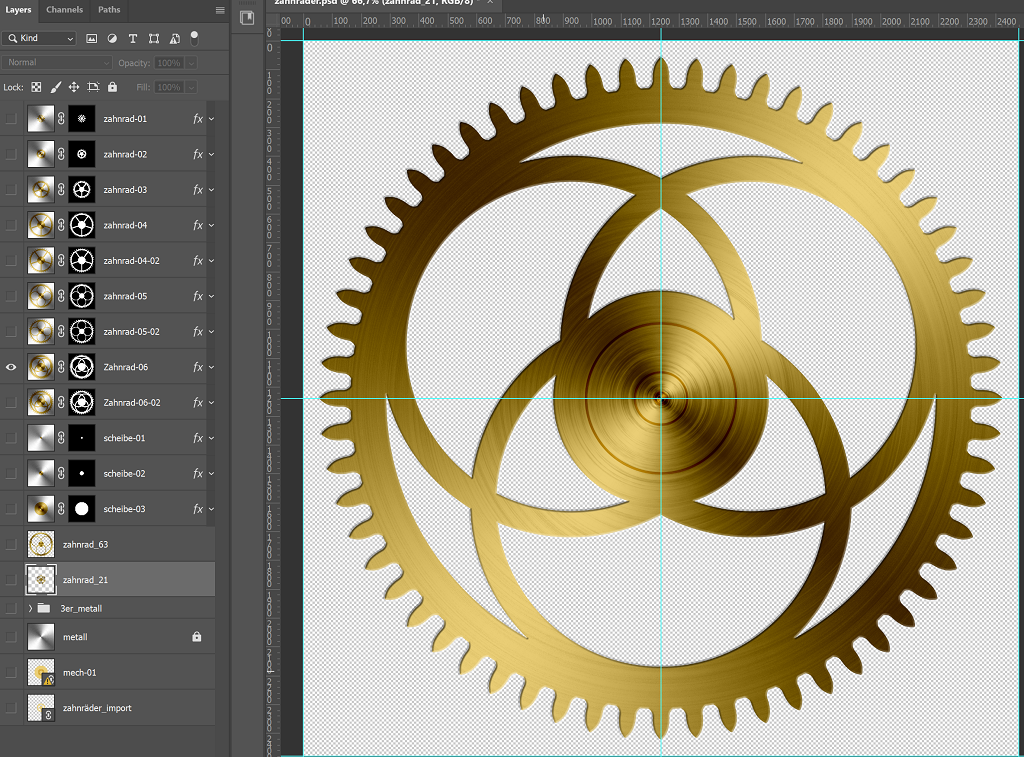The width and height of the screenshot is (1024, 757).
Task: Click mask link icon on zahnrad-02
Action: tap(61, 154)
